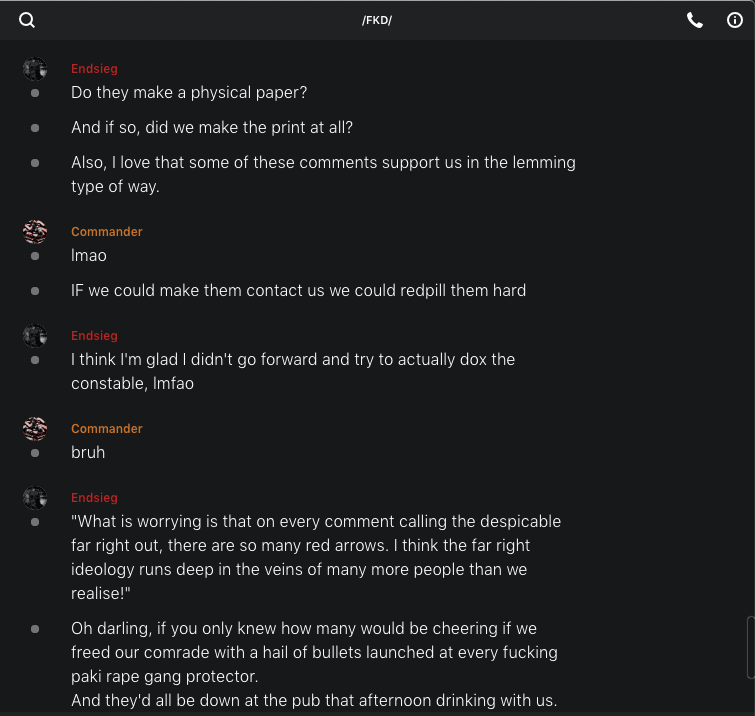Click the Commander username above "lmao"

[107, 232]
